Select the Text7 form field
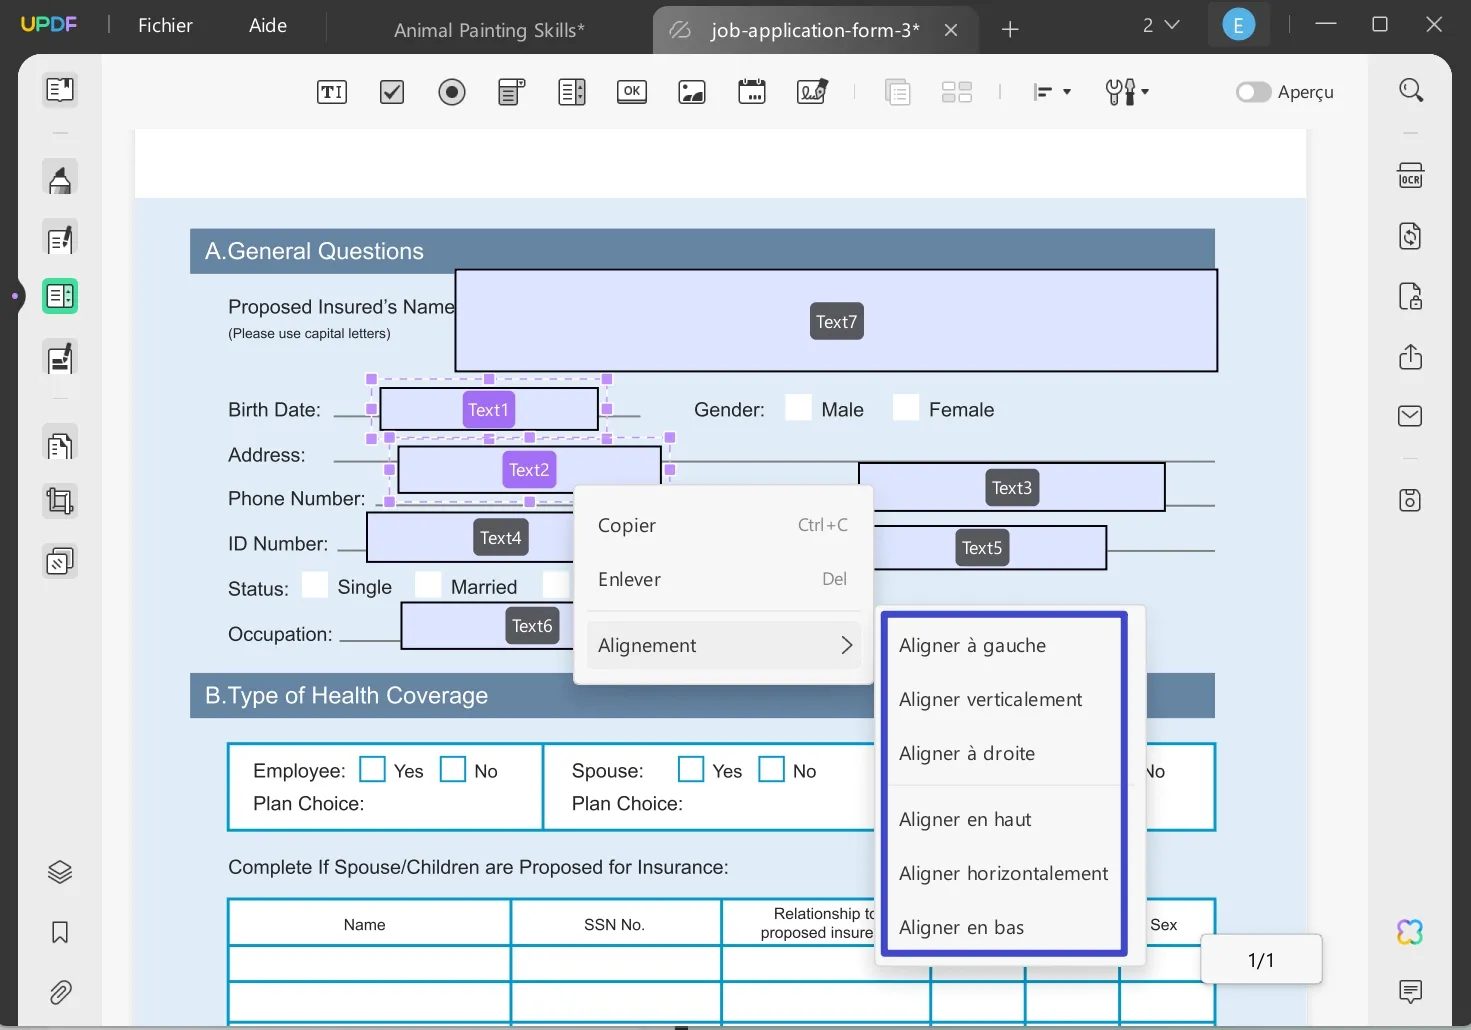This screenshot has width=1471, height=1030. click(x=836, y=321)
